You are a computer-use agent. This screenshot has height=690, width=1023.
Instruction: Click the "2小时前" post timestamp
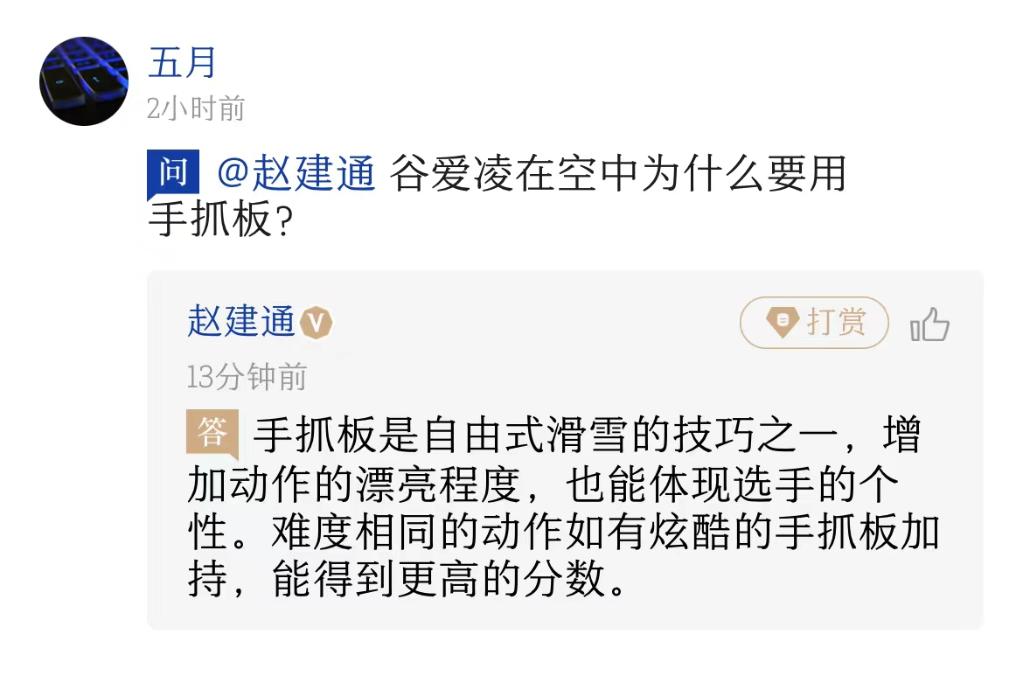tap(195, 108)
